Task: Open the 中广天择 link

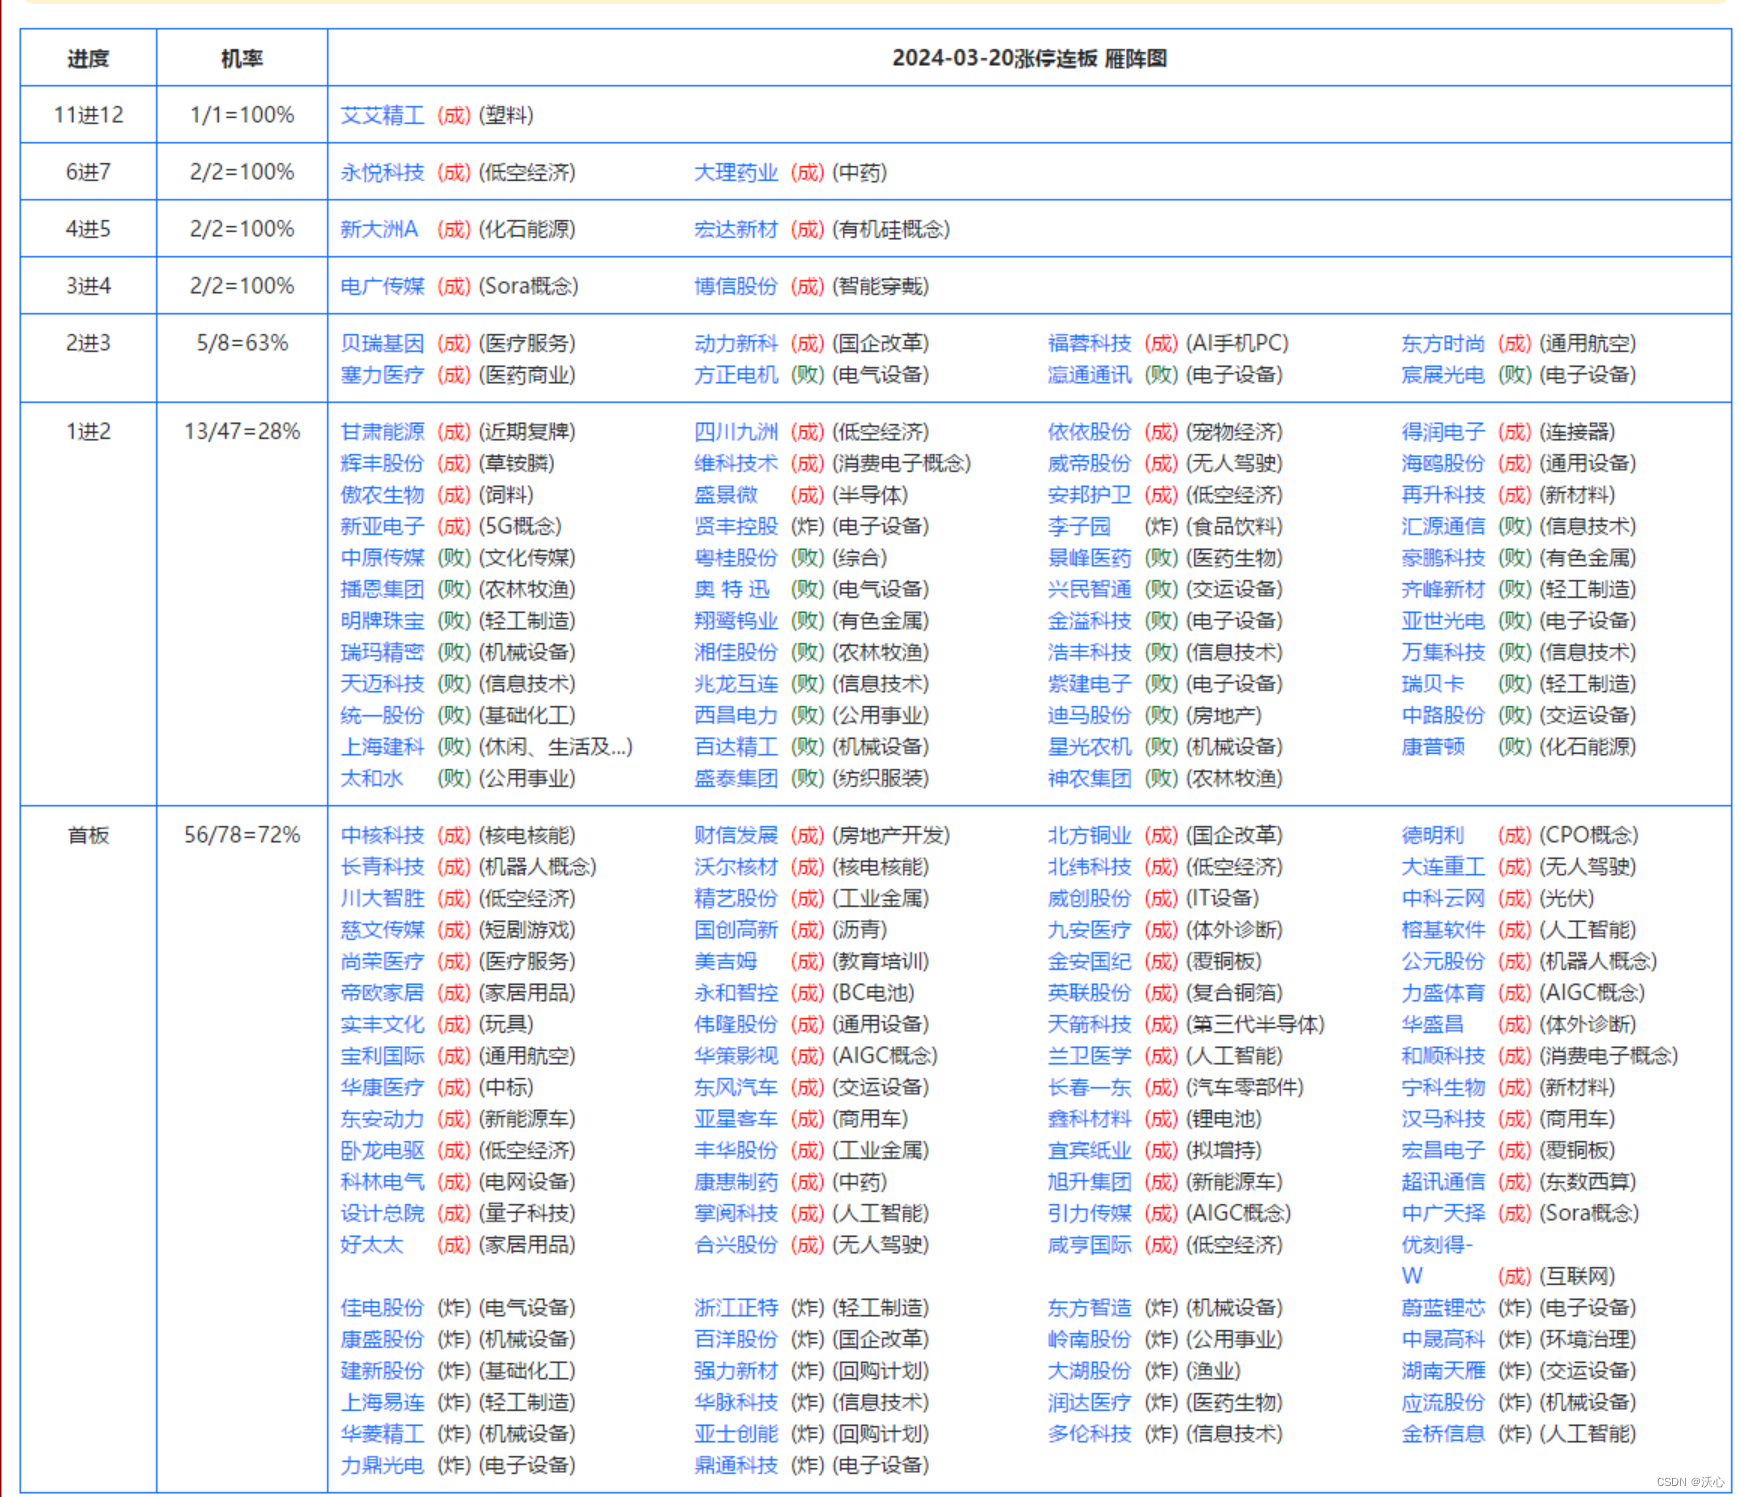Action: pos(1443,1213)
